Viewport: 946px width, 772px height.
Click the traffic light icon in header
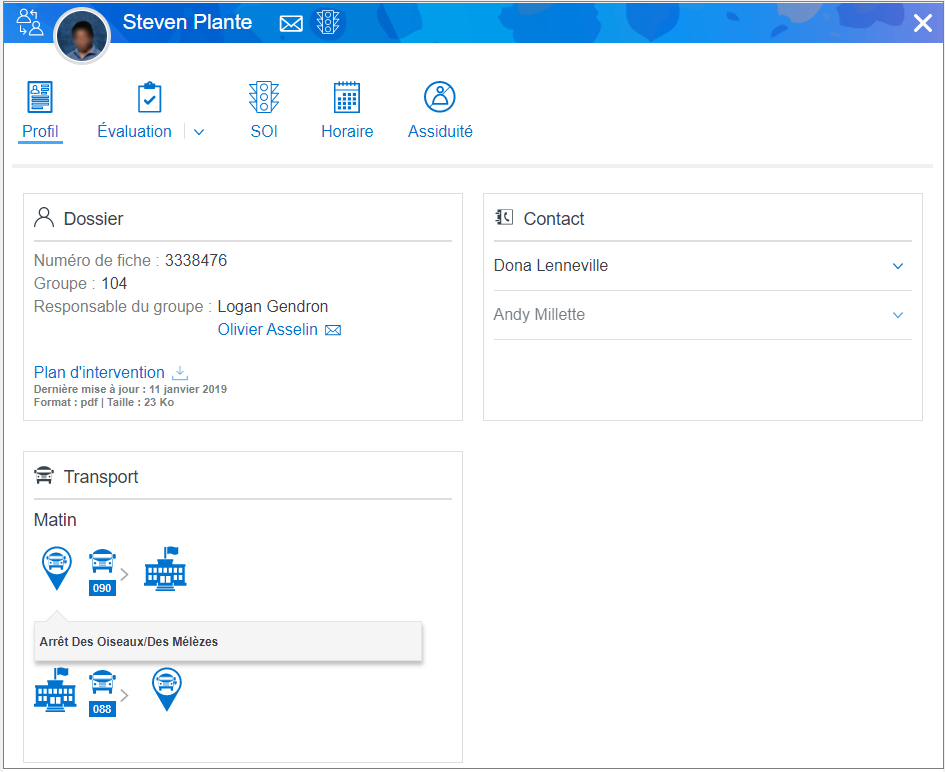tap(328, 23)
